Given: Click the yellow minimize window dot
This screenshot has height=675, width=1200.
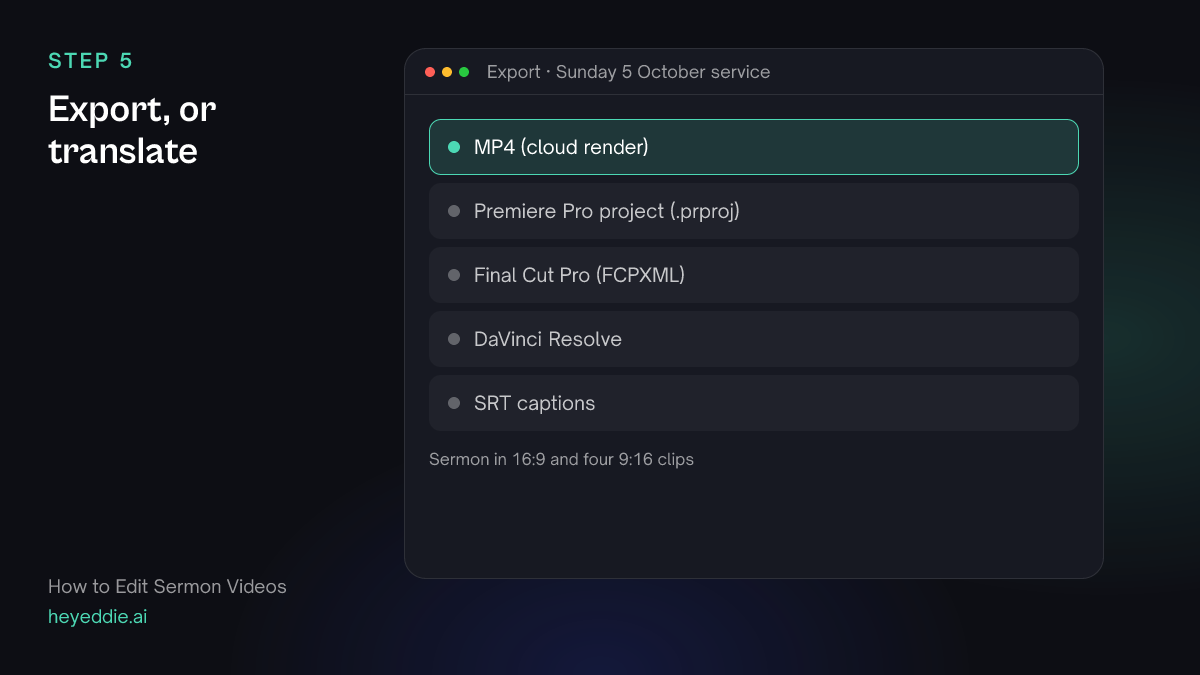Looking at the screenshot, I should 447,72.
